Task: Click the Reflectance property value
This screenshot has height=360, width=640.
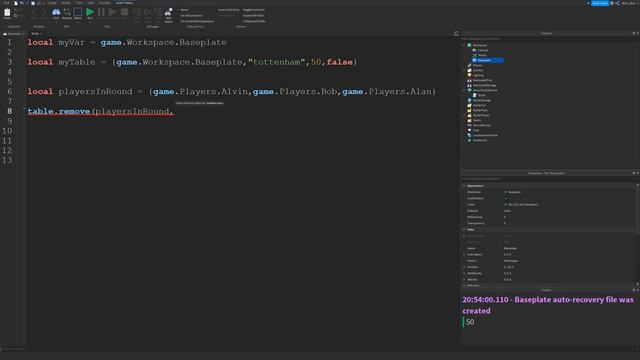Action: pyautogui.click(x=505, y=217)
